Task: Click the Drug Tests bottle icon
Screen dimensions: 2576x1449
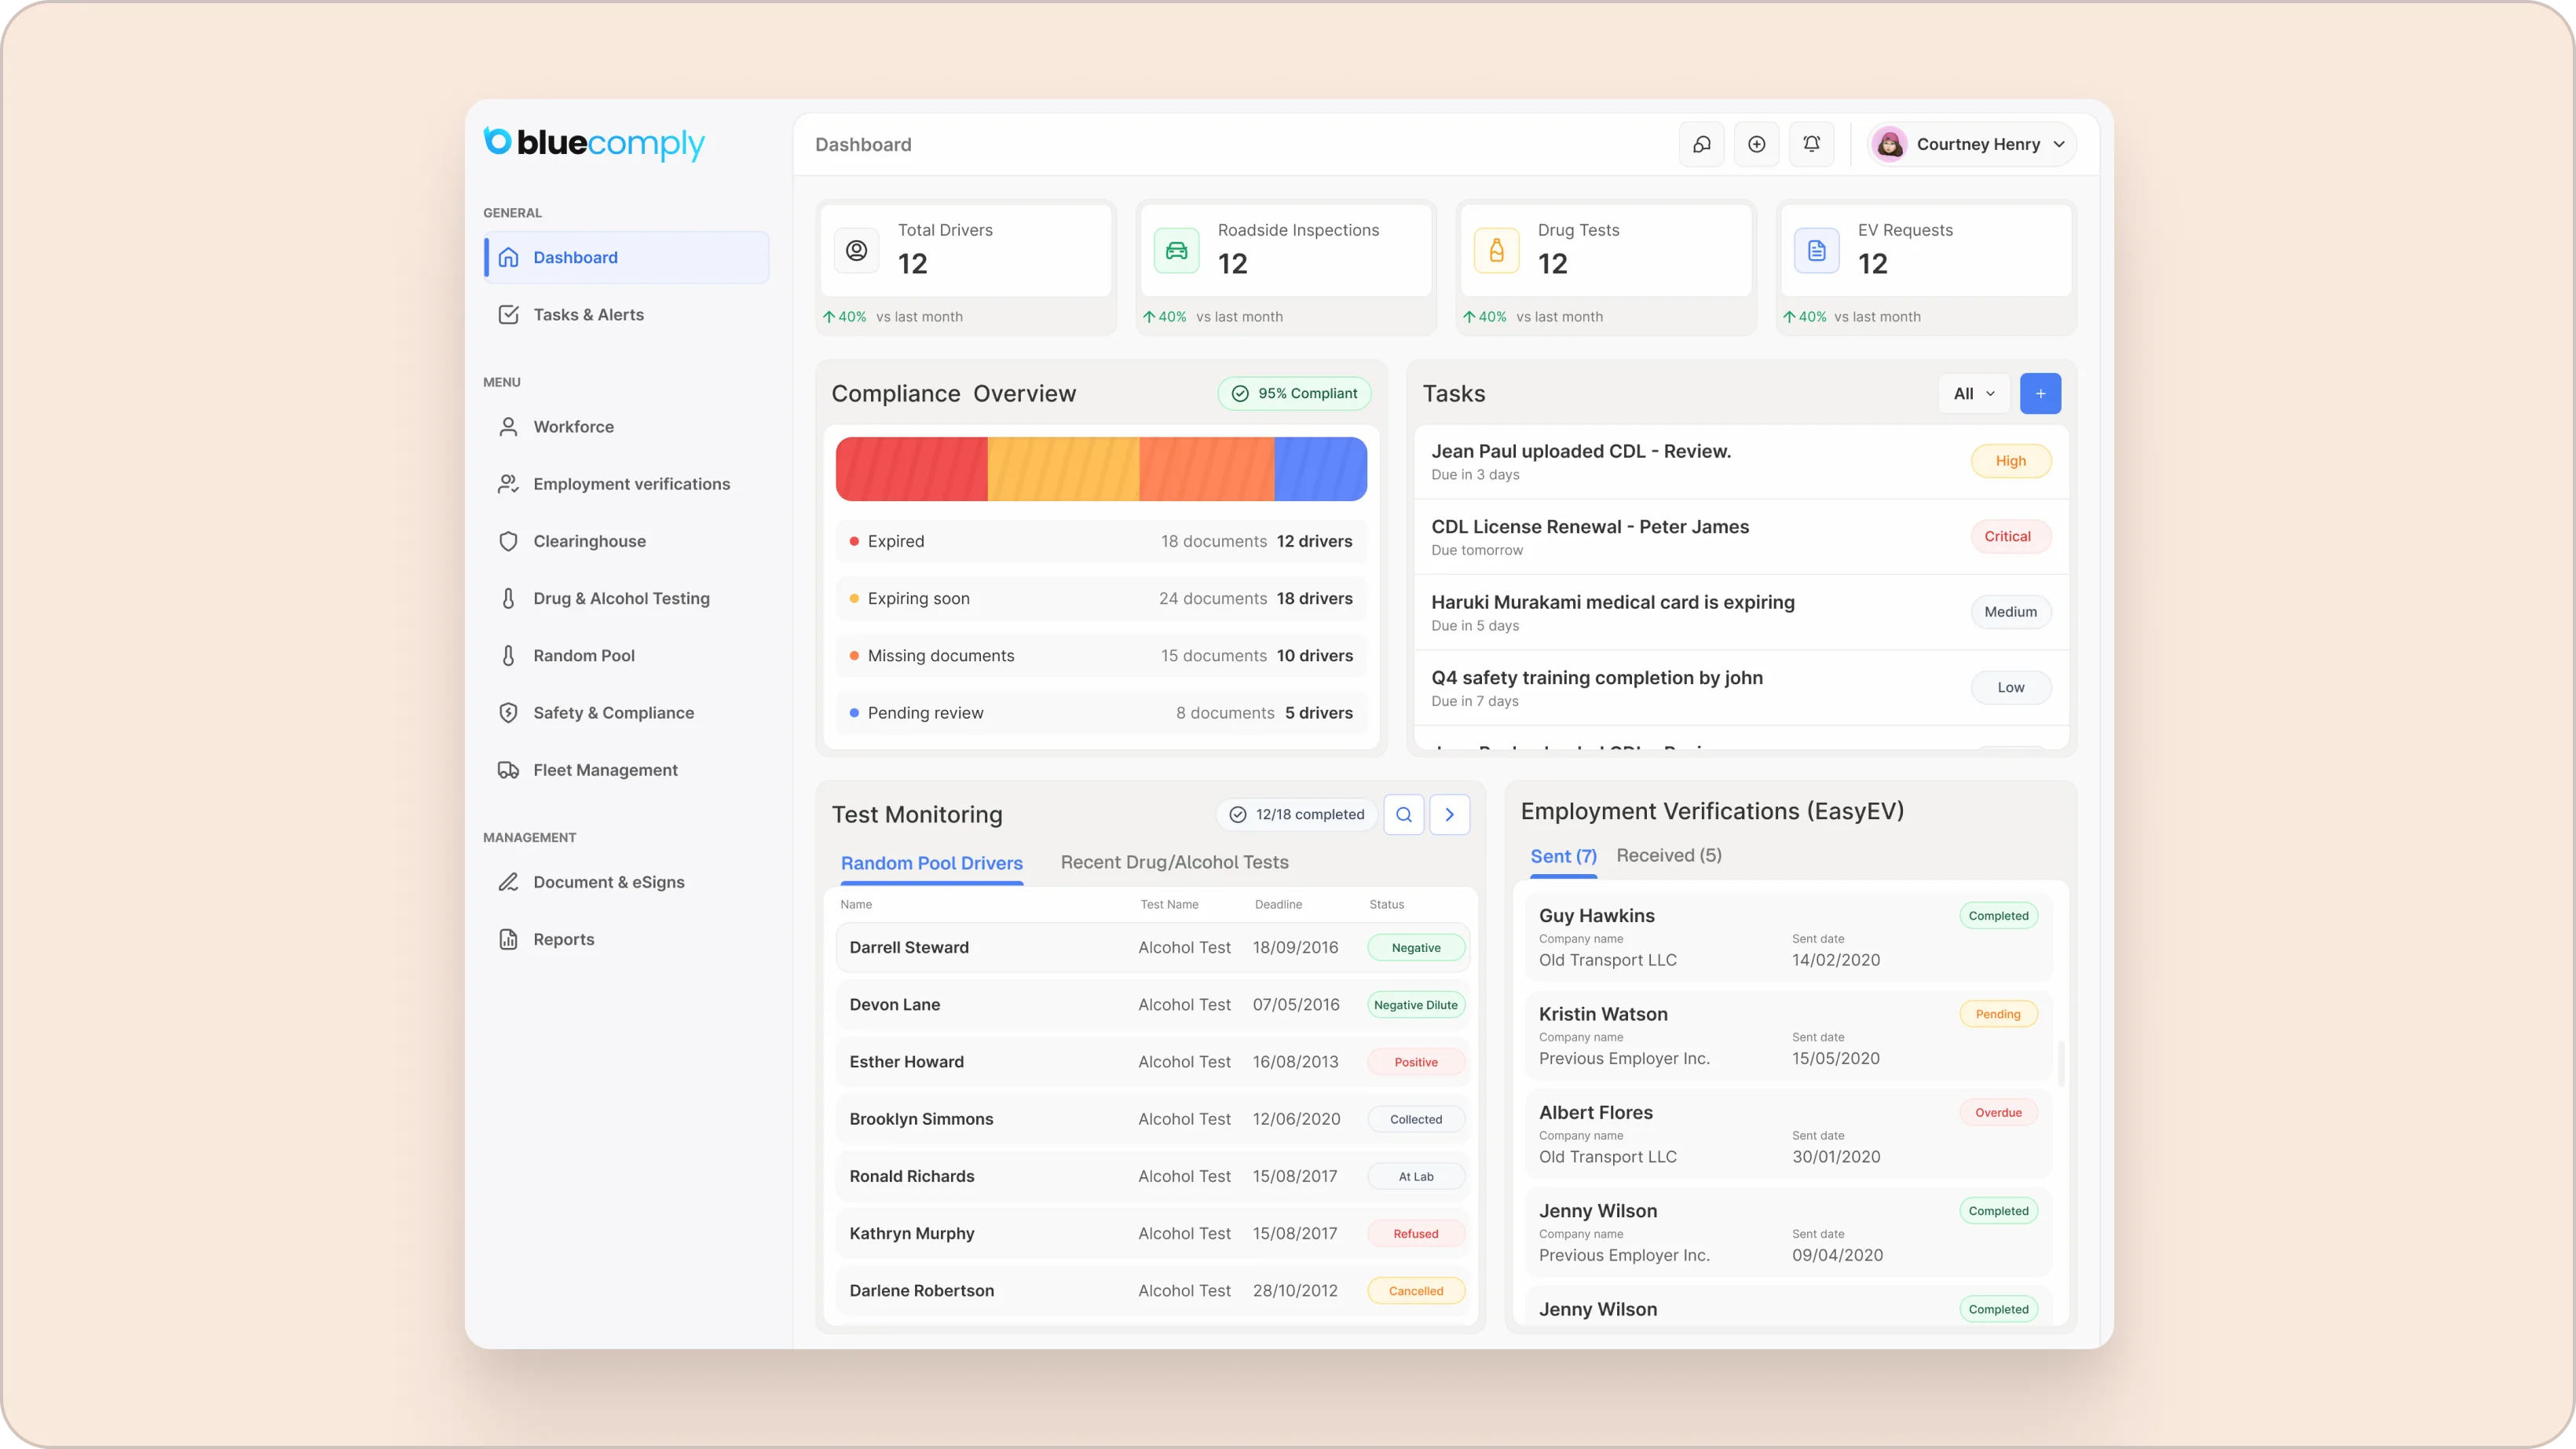Action: click(x=1496, y=250)
